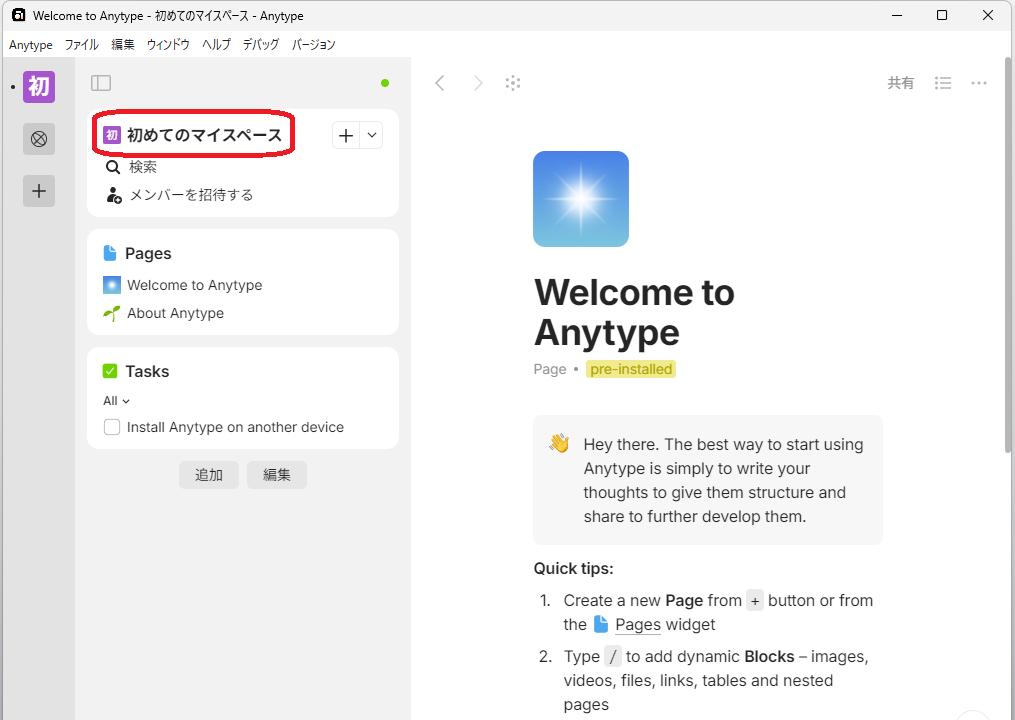Open the 編集 menu in the menu bar

click(123, 45)
